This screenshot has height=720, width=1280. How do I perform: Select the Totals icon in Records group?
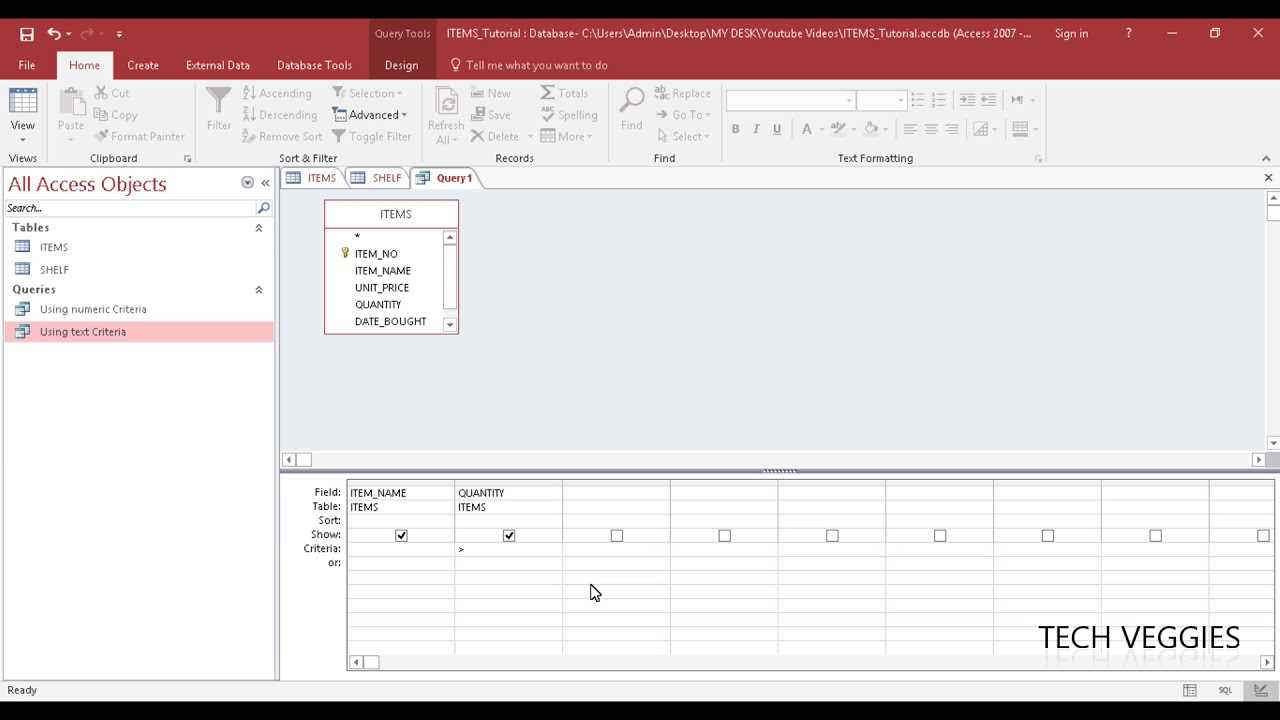click(x=565, y=92)
